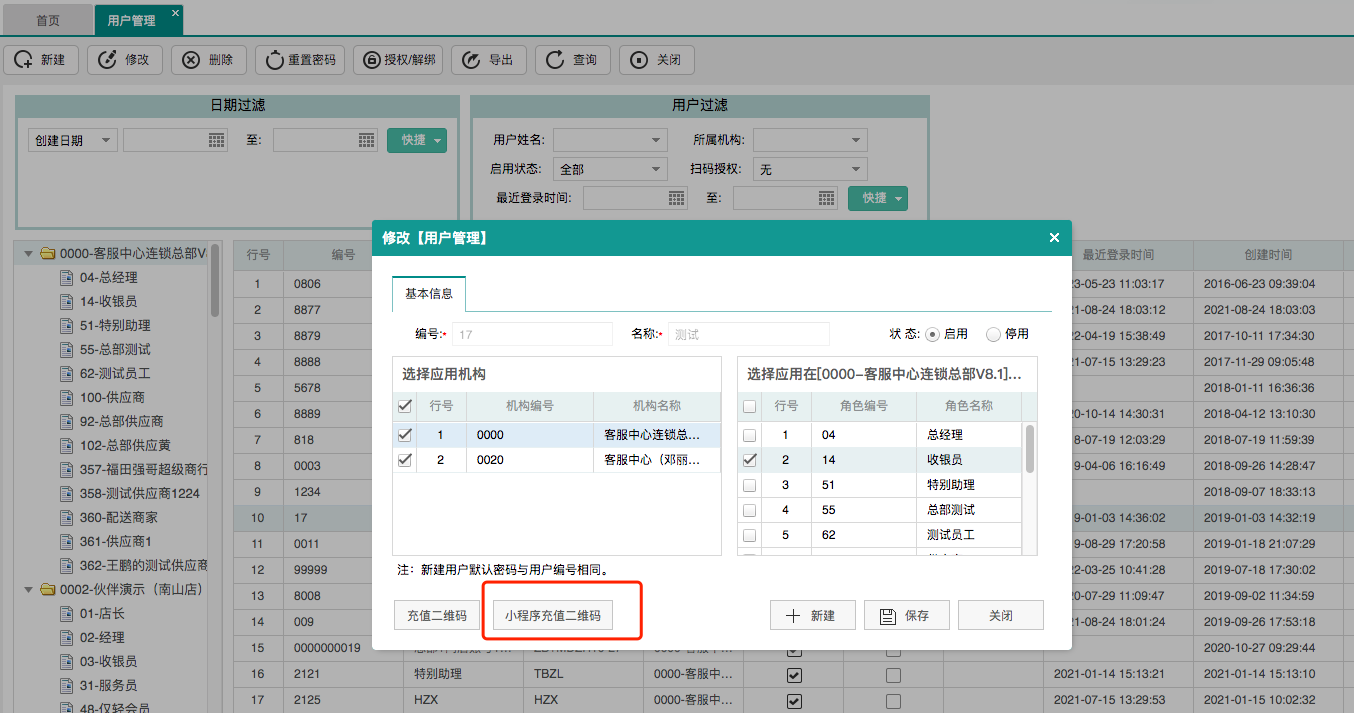Click the 新建 toolbar icon
The height and width of the screenshot is (713, 1354).
tap(24, 60)
